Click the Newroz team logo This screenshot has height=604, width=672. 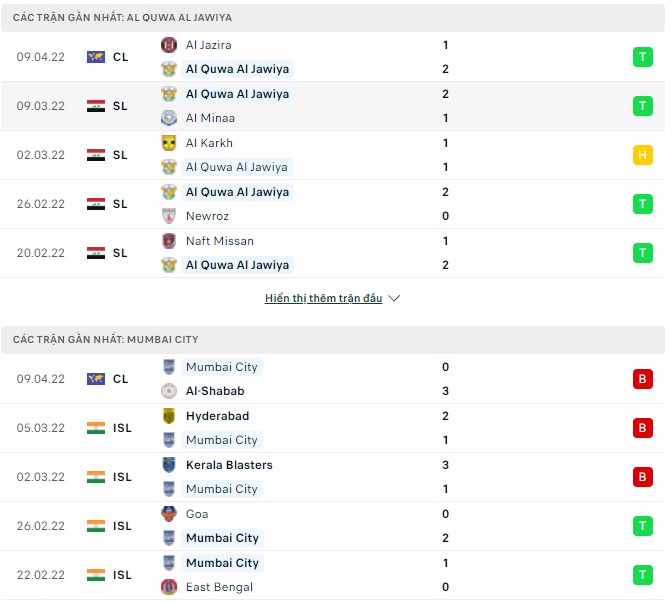point(169,216)
